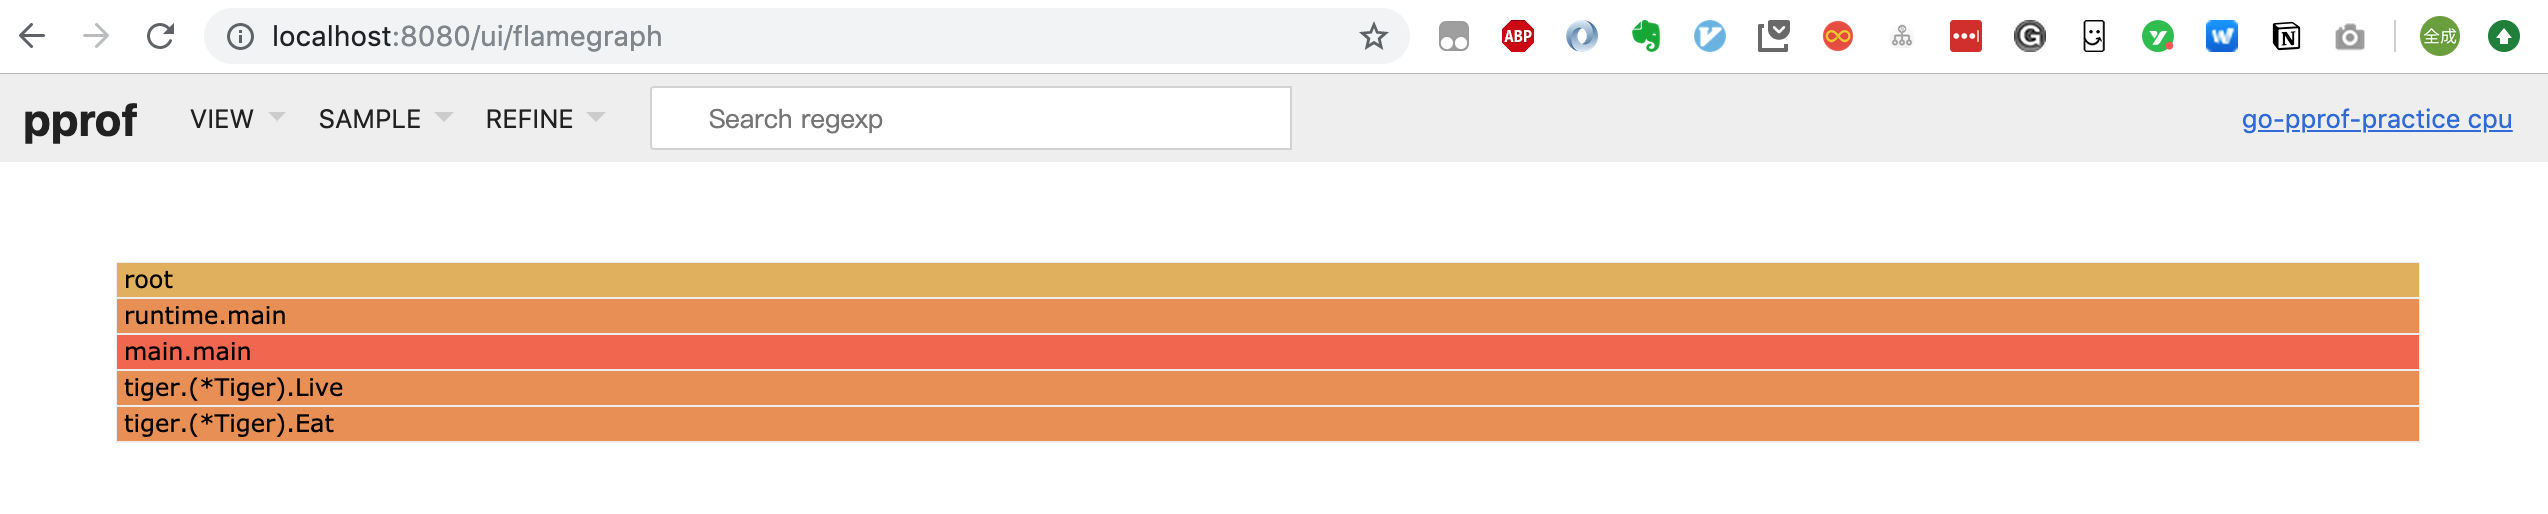Viewport: 2548px width, 514px height.
Task: Open the green profile avatar
Action: pyautogui.click(x=2439, y=37)
